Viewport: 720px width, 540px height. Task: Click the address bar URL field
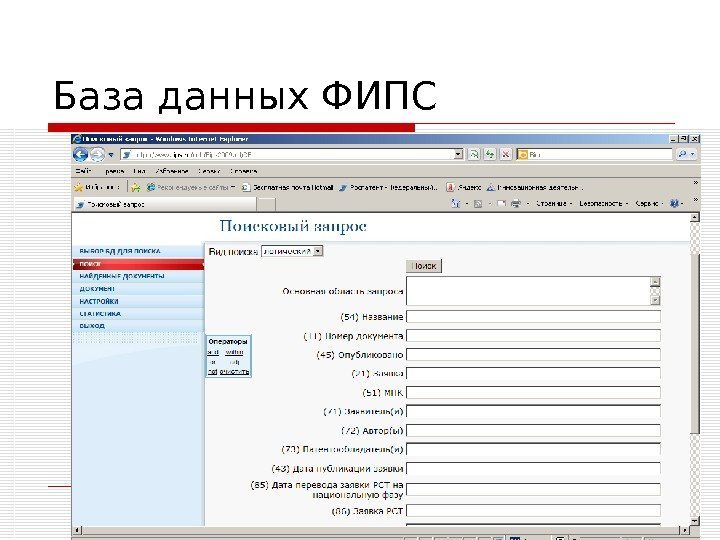pos(287,155)
